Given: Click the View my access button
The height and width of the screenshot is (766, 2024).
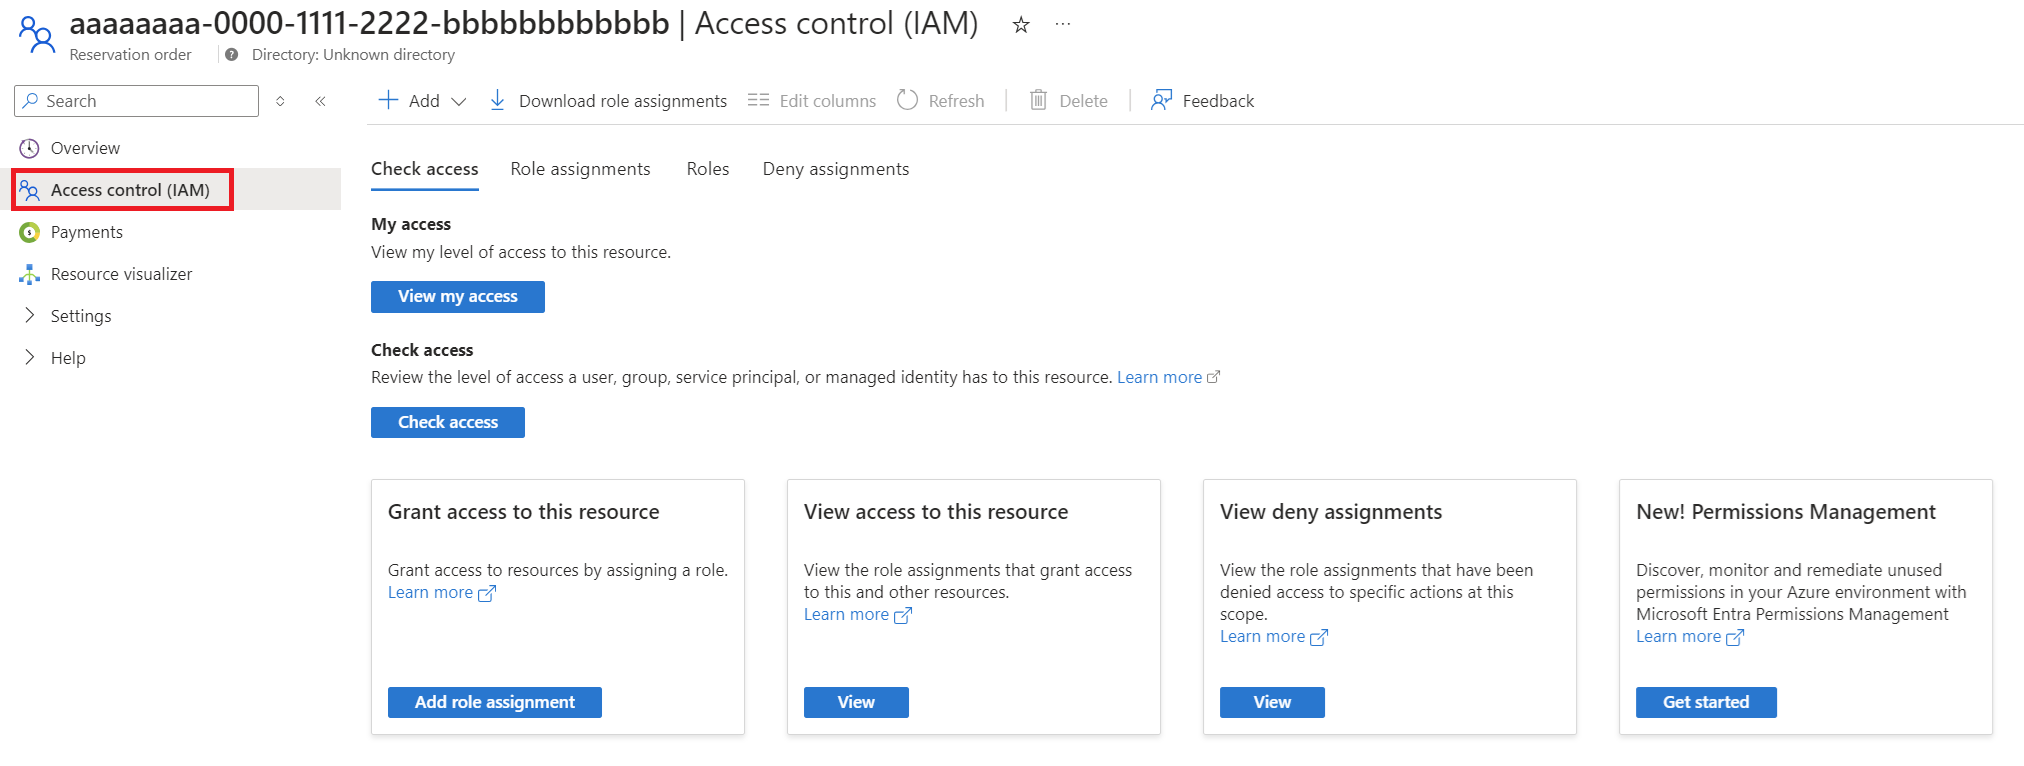Looking at the screenshot, I should coord(457,297).
